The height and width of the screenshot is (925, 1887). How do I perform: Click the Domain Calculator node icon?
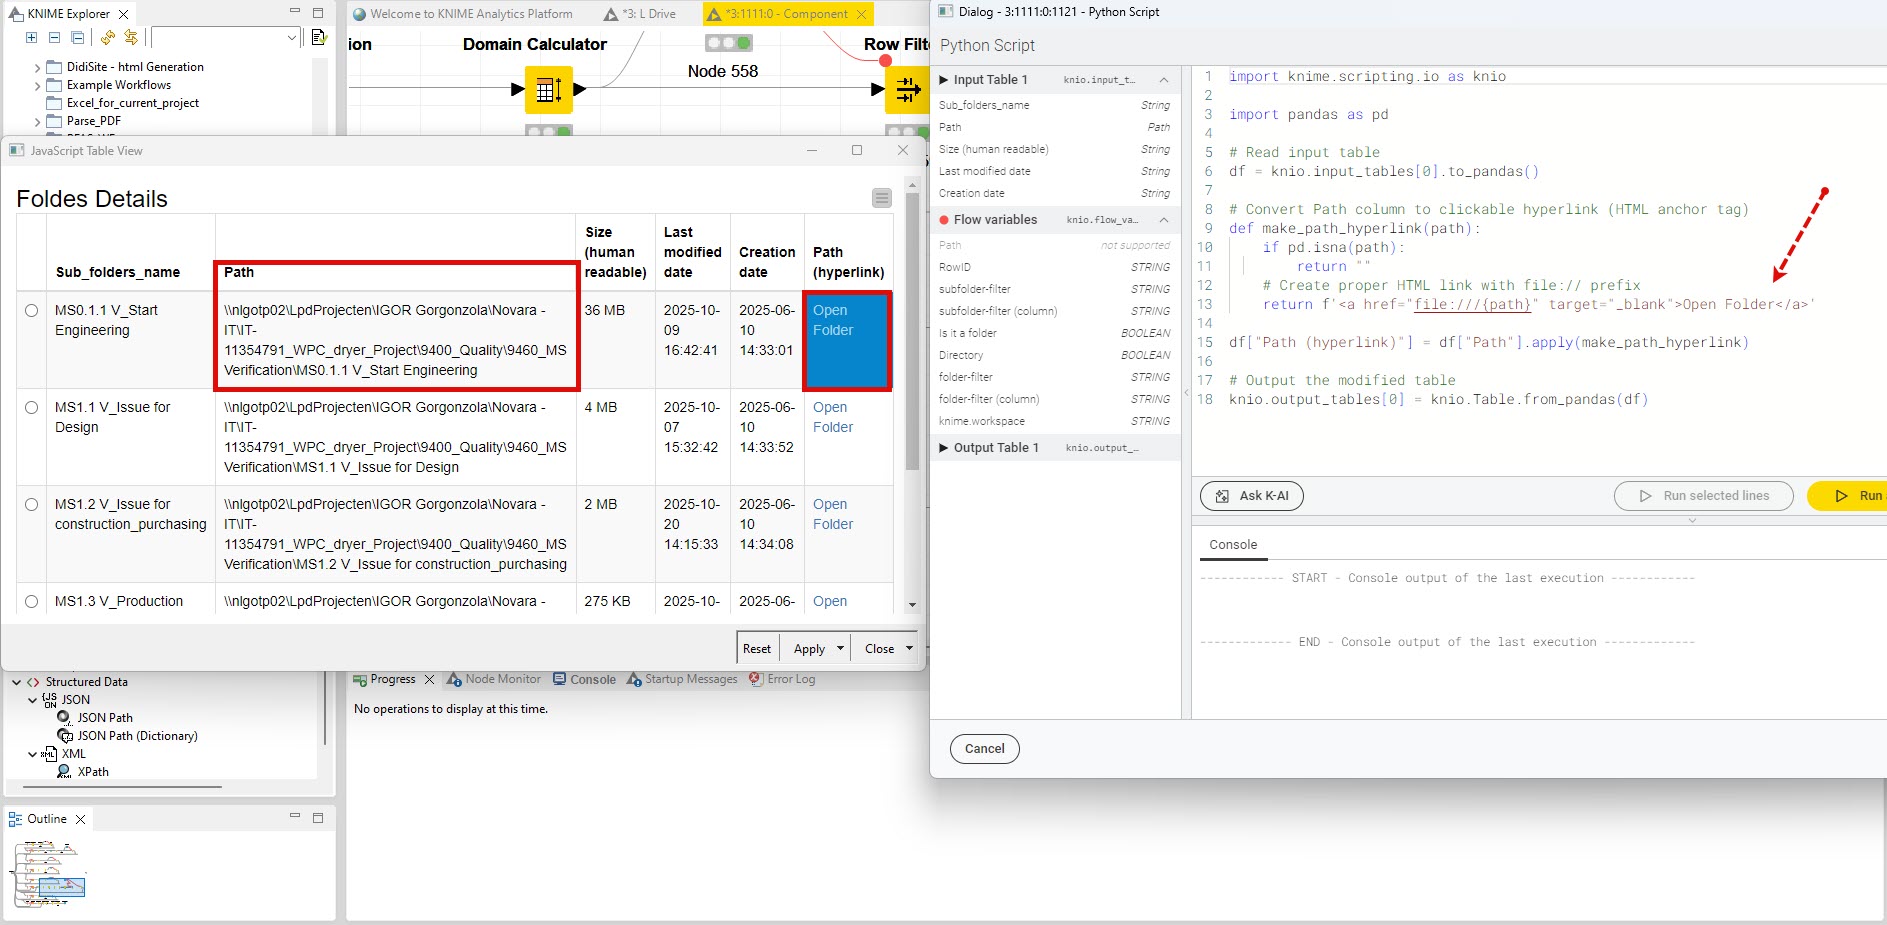(x=548, y=90)
